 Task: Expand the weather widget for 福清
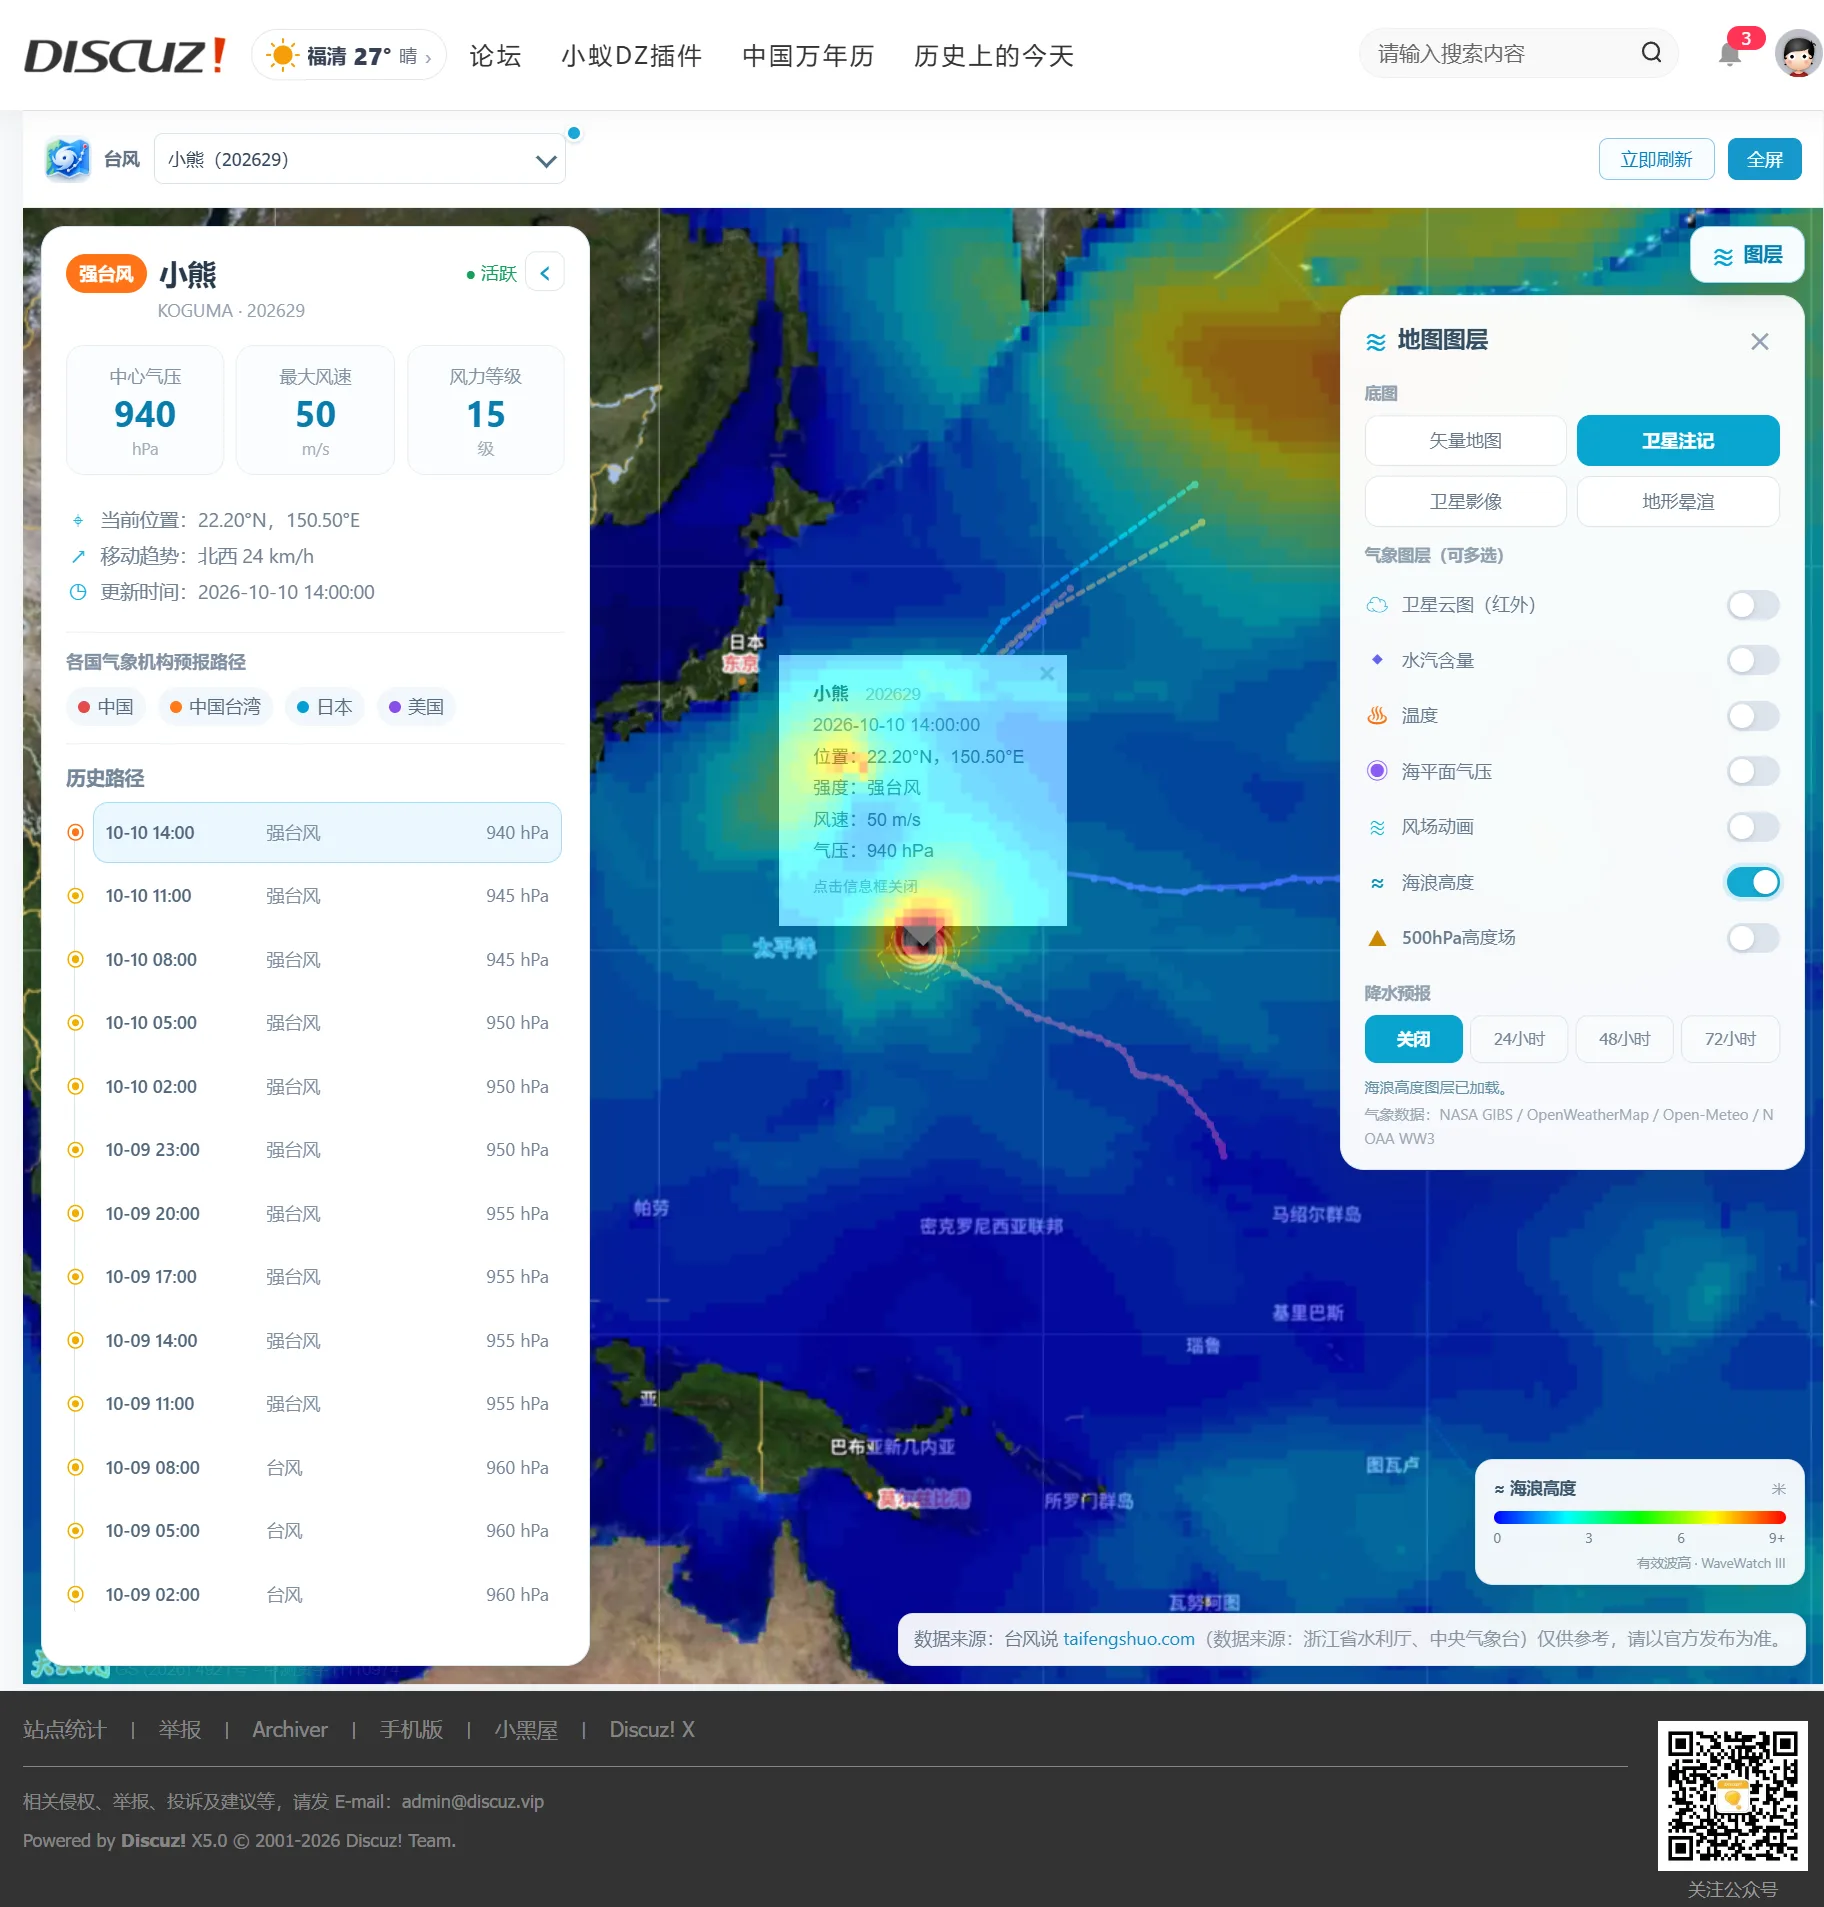click(x=349, y=55)
